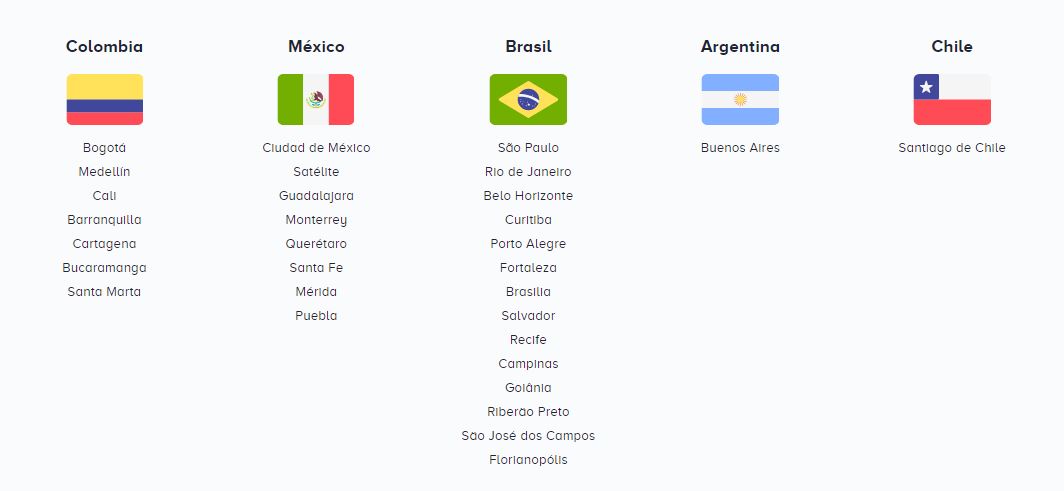Screen dimensions: 1064x491
Task: Select São José dos Campos link
Action: tap(528, 436)
